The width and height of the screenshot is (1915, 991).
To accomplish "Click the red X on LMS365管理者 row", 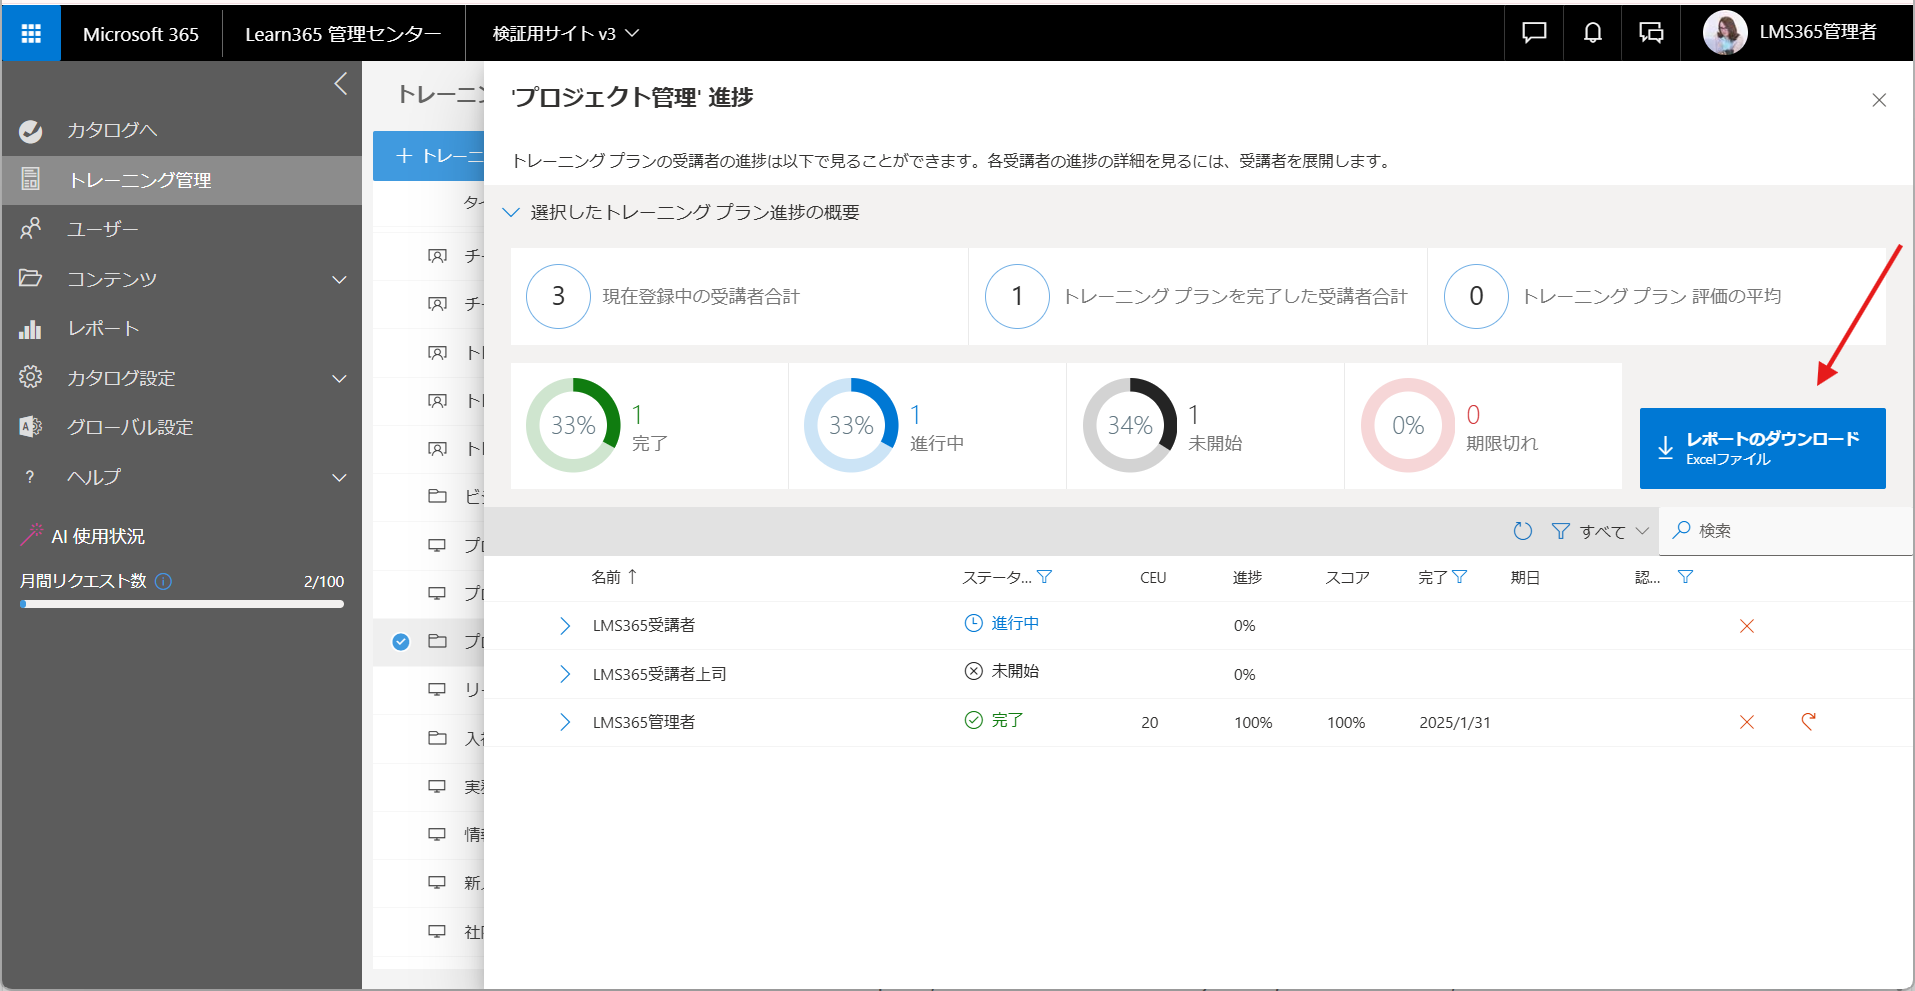I will click(1747, 722).
